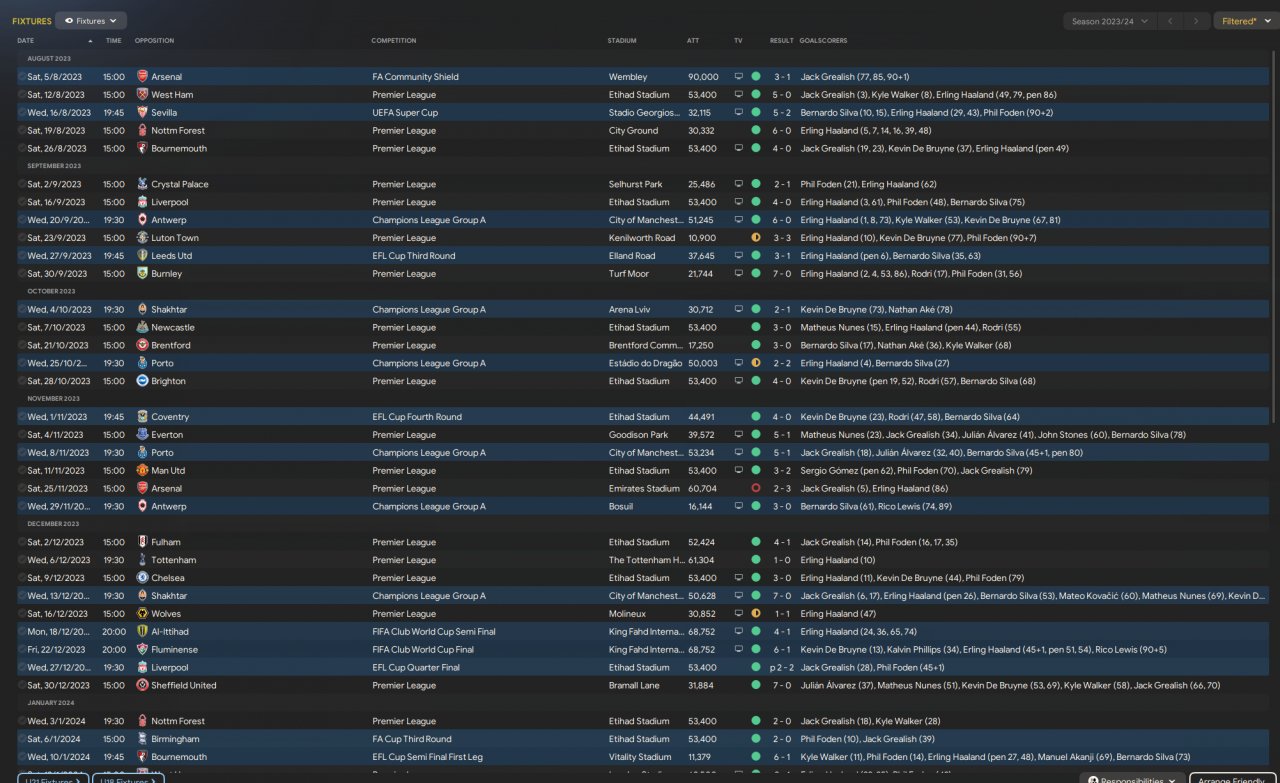Click the 3 - 3 result for Luton Town
This screenshot has height=783, width=1280.
click(781, 238)
